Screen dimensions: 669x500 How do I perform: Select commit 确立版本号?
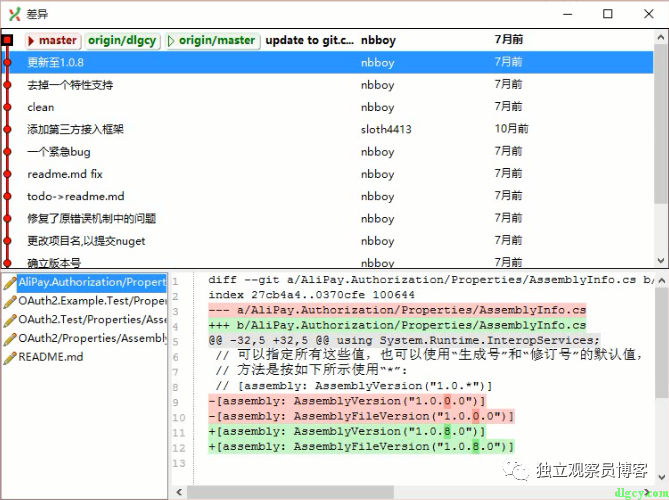[327, 261]
